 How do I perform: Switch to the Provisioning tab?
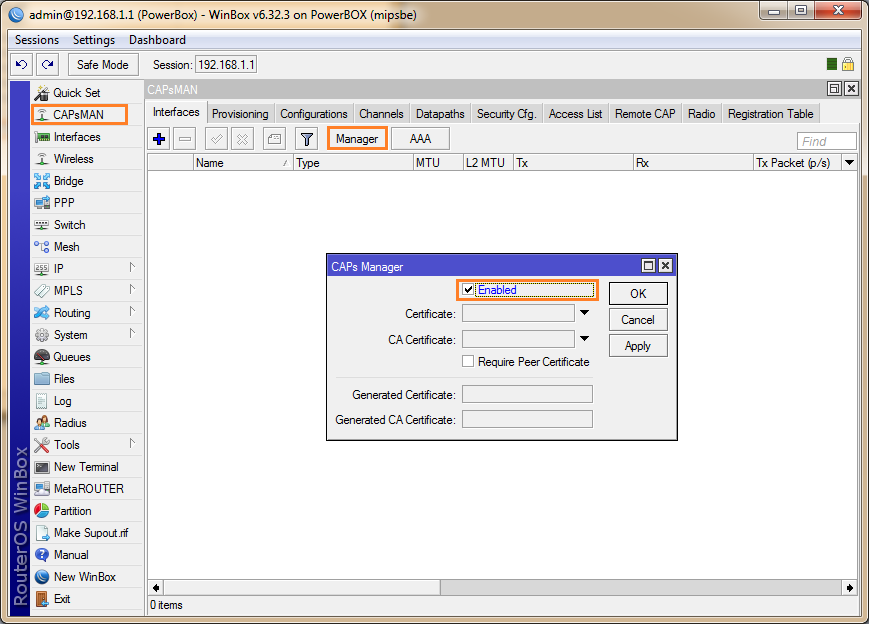(240, 114)
